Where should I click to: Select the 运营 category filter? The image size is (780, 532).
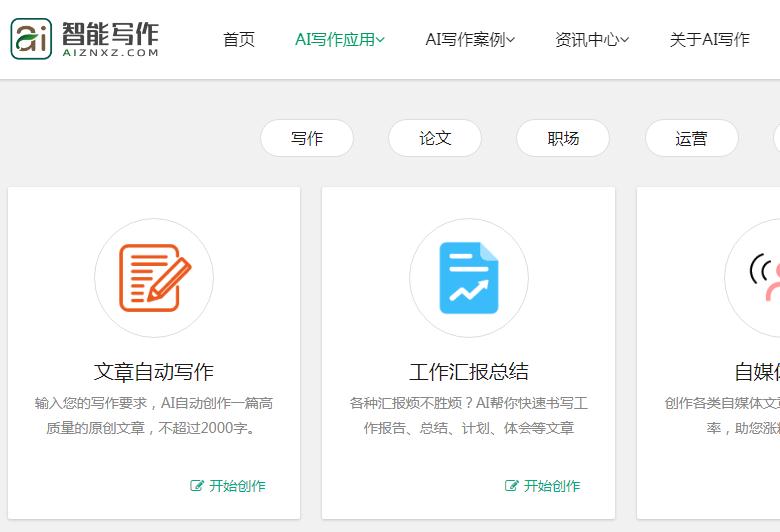[x=691, y=138]
